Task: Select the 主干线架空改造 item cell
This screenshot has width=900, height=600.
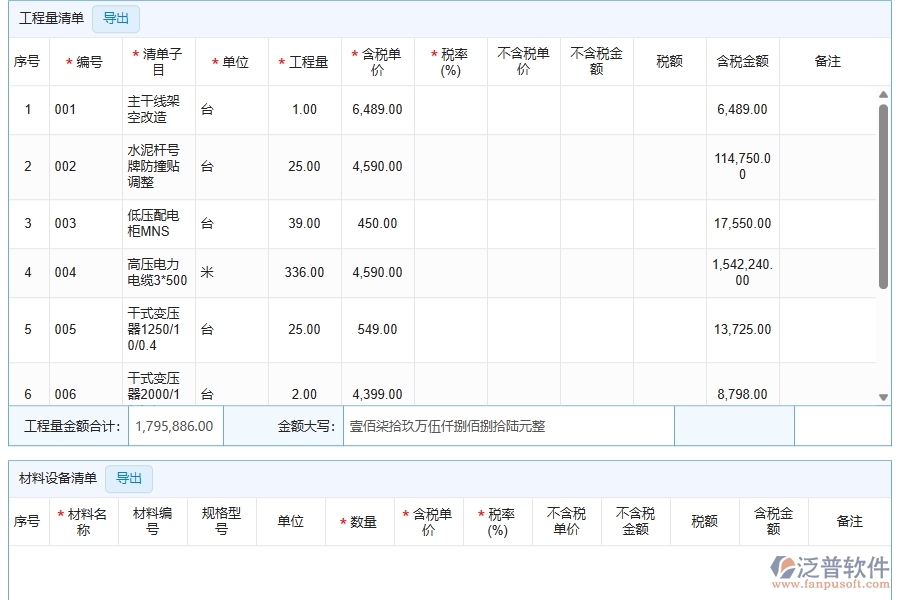Action: tap(158, 110)
